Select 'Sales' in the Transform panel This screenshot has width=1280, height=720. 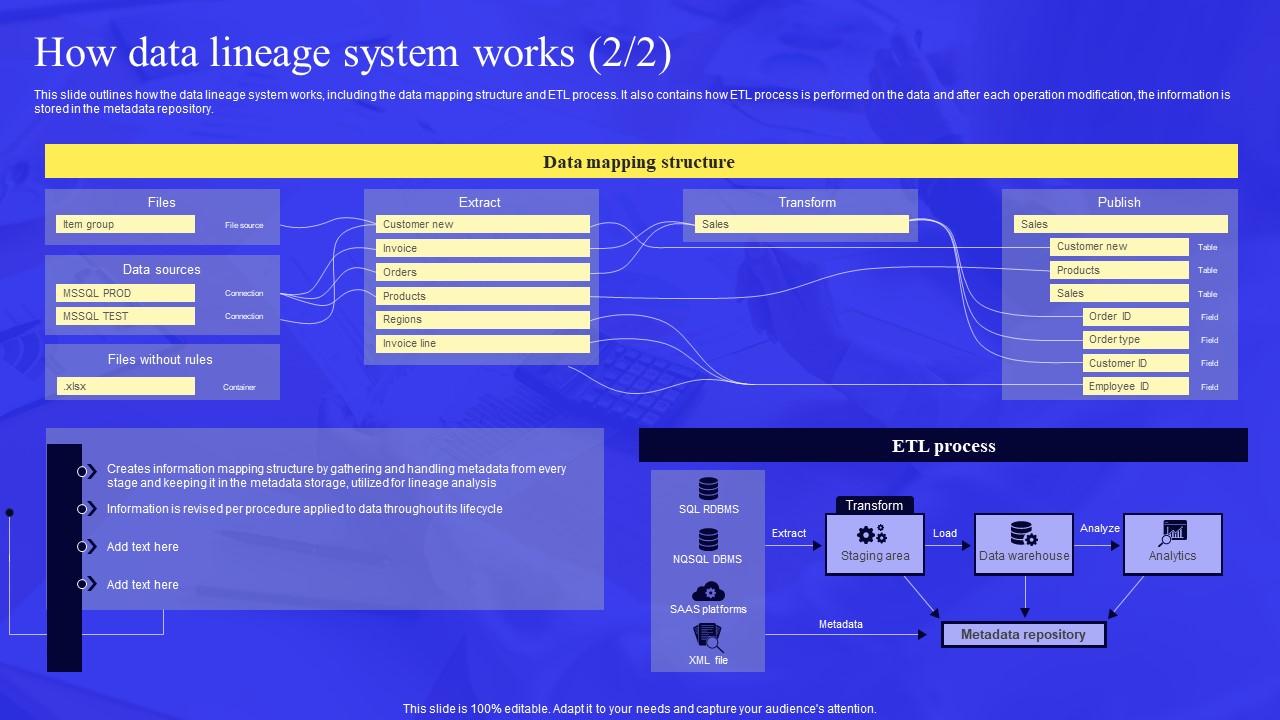coord(802,224)
